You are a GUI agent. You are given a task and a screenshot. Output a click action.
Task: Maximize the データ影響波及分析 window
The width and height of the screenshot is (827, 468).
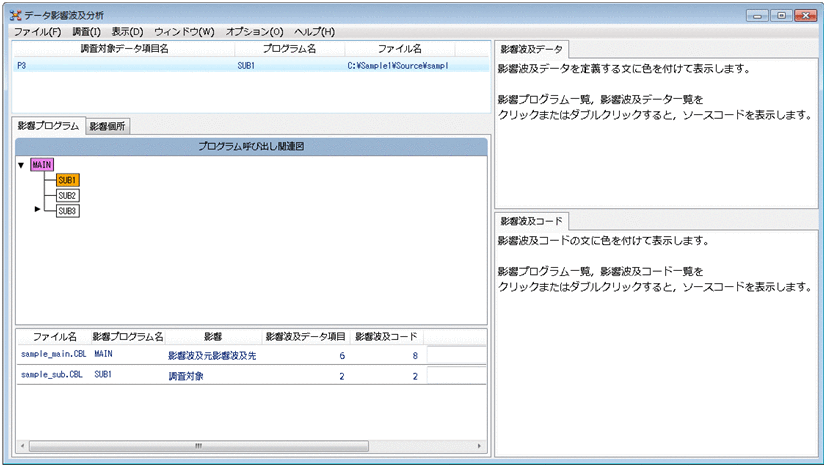[782, 16]
